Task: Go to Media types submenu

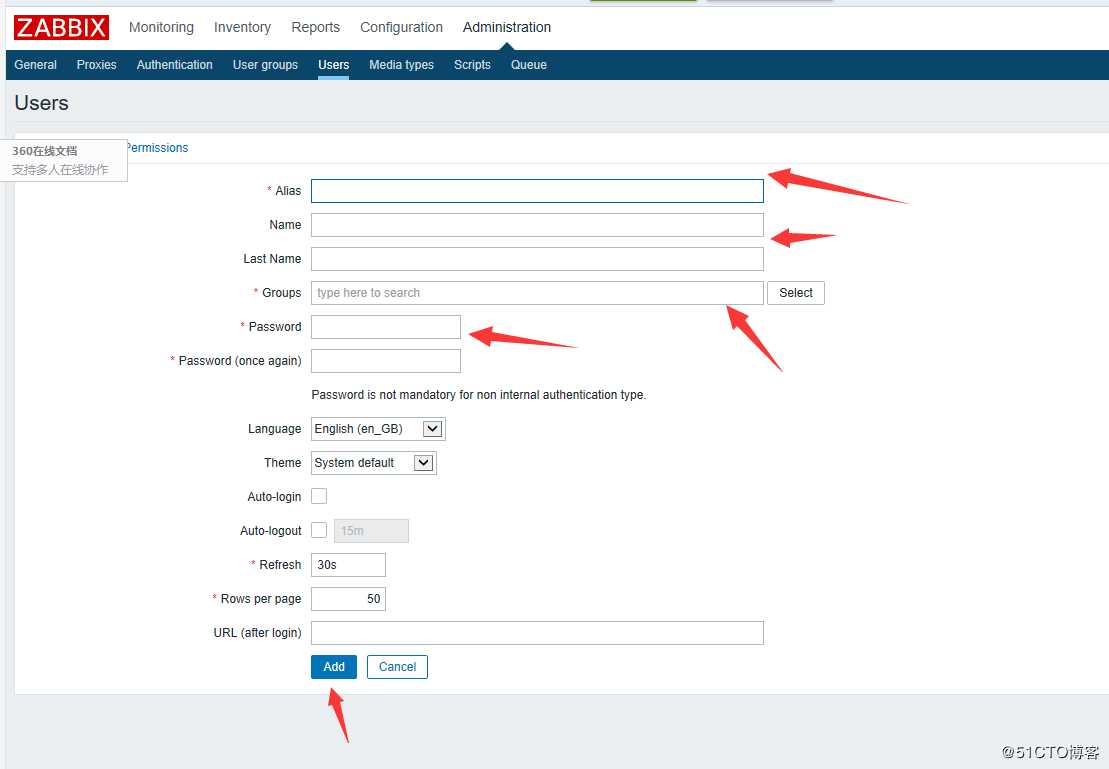Action: point(401,65)
